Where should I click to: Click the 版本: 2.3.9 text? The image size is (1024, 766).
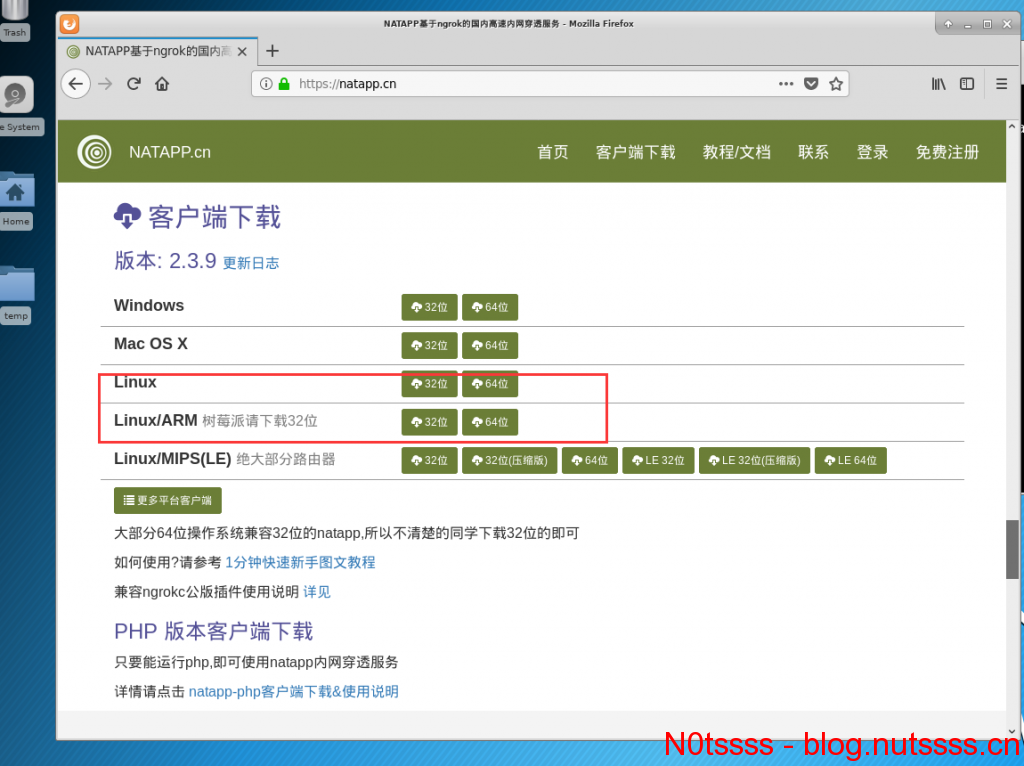[165, 261]
